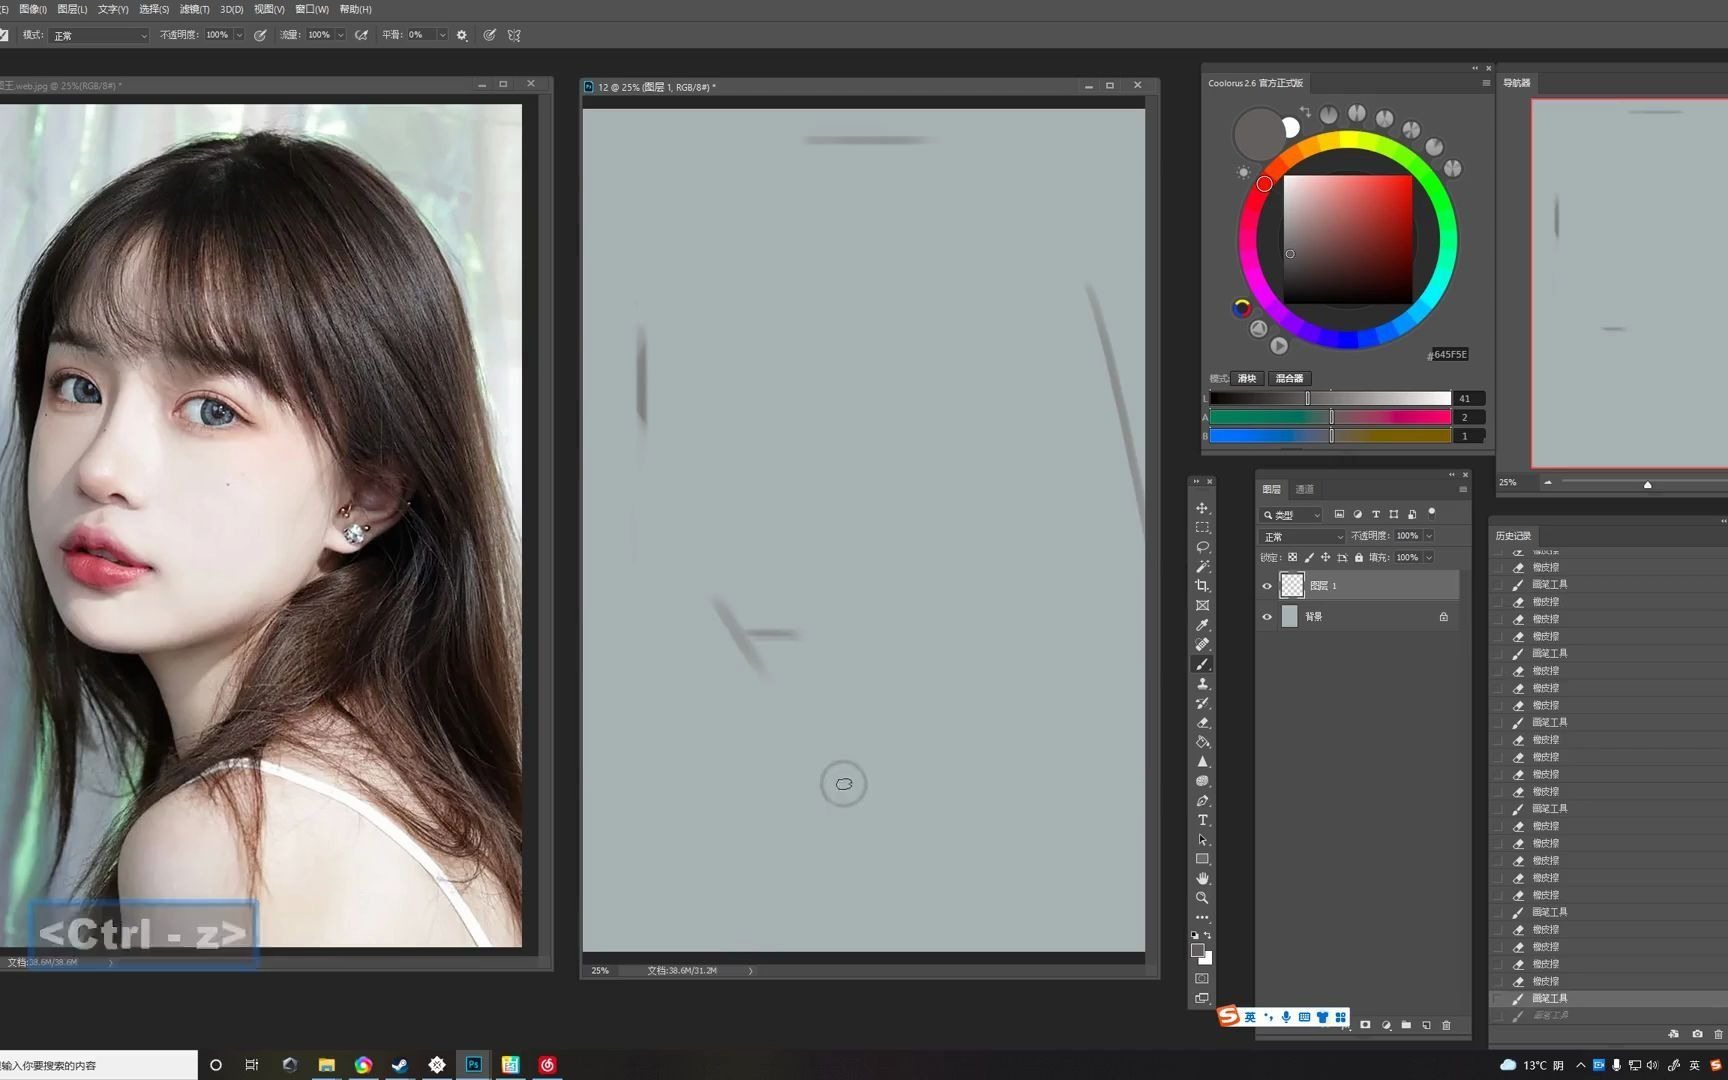Create a new layer with the Layers panel icon
Screen dimensions: 1728x1080
(x=1426, y=1025)
